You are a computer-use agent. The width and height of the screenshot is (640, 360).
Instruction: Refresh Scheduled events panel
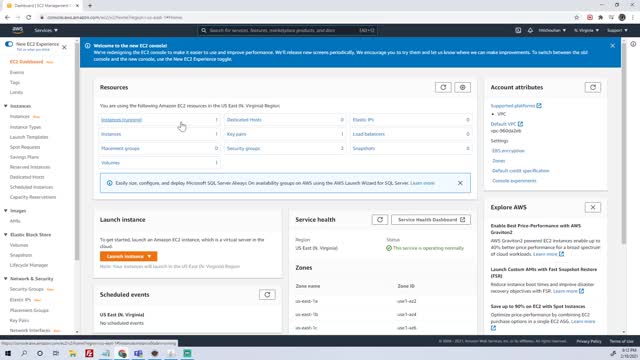[x=267, y=295]
